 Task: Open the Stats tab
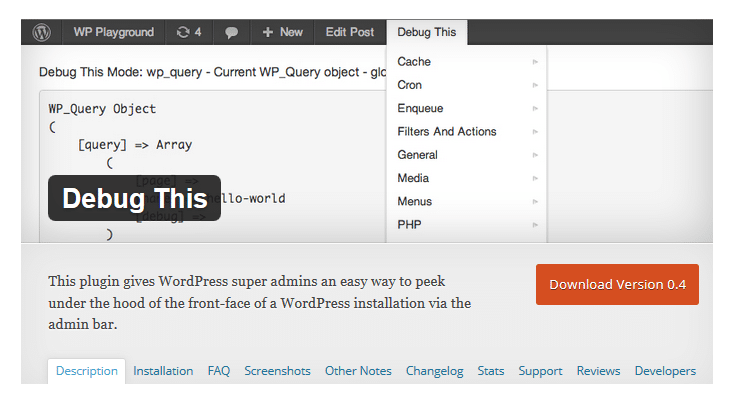(490, 371)
